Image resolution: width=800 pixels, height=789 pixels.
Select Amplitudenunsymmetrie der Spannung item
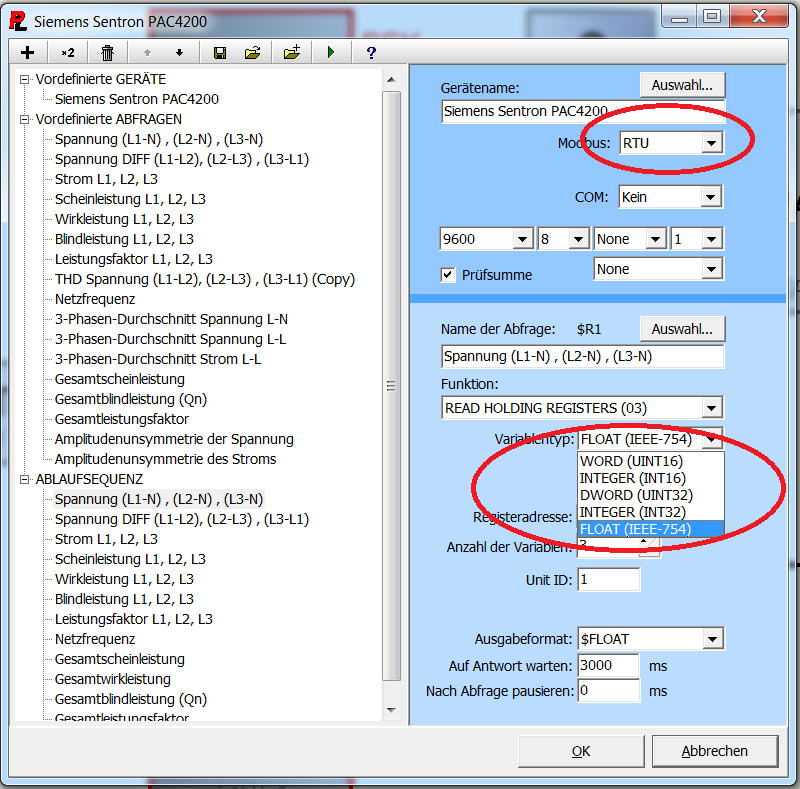pos(174,439)
